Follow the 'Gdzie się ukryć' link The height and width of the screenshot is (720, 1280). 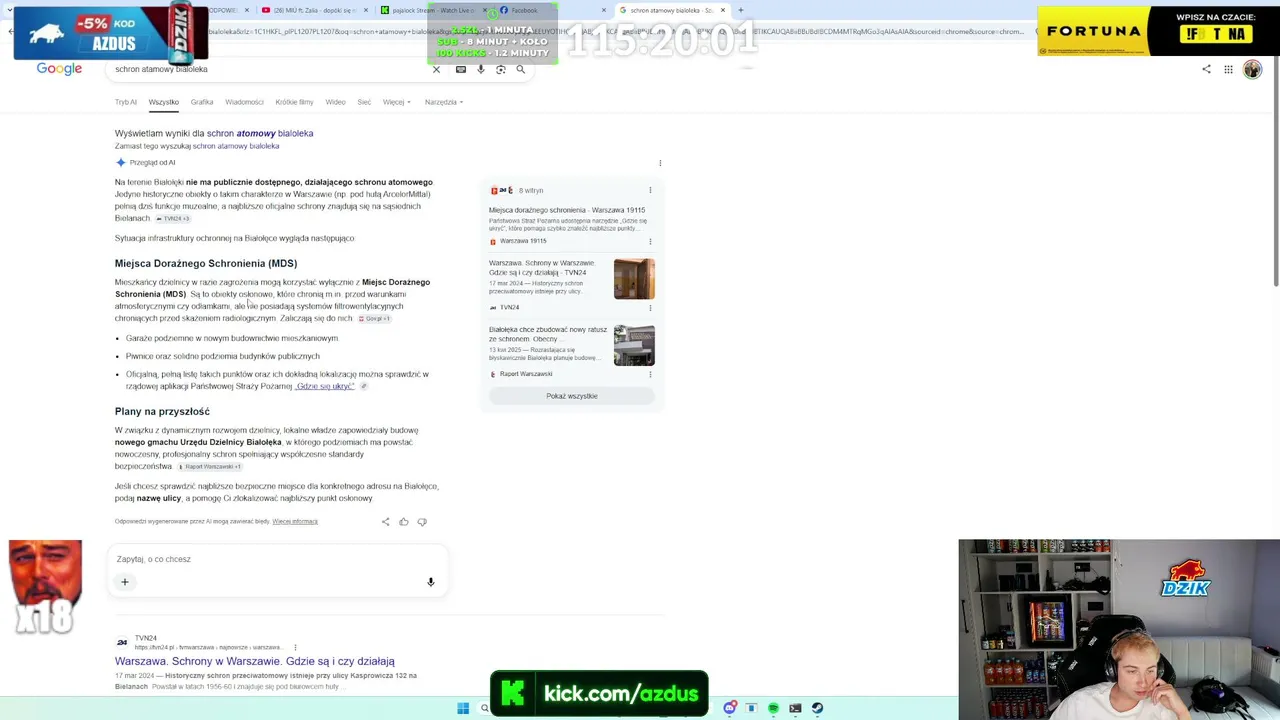click(x=325, y=386)
